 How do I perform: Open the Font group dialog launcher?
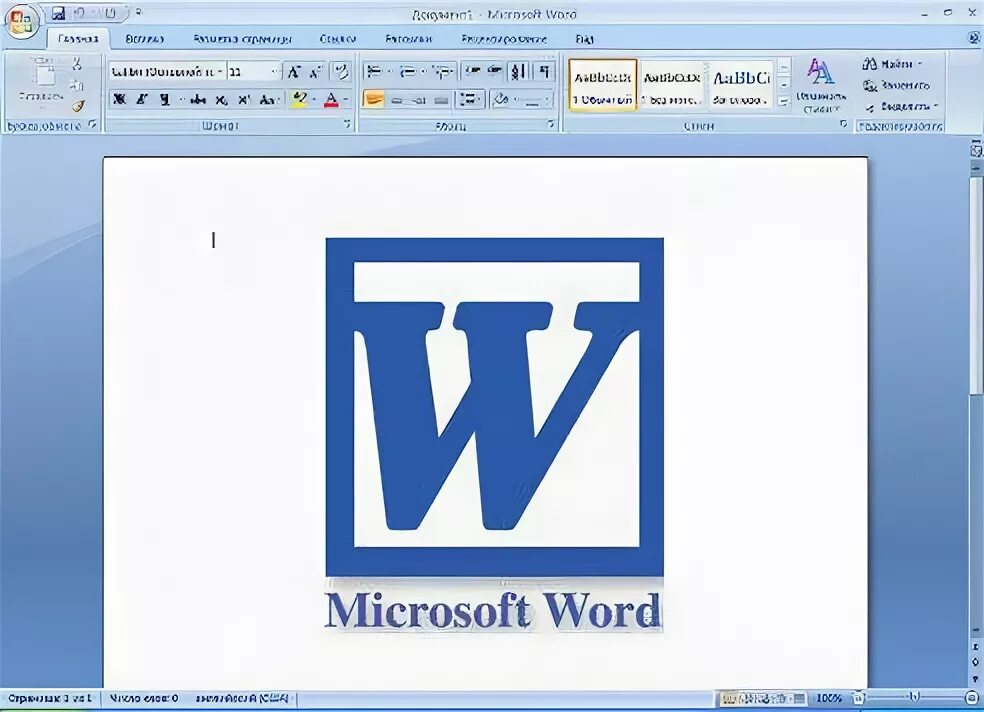pos(347,124)
